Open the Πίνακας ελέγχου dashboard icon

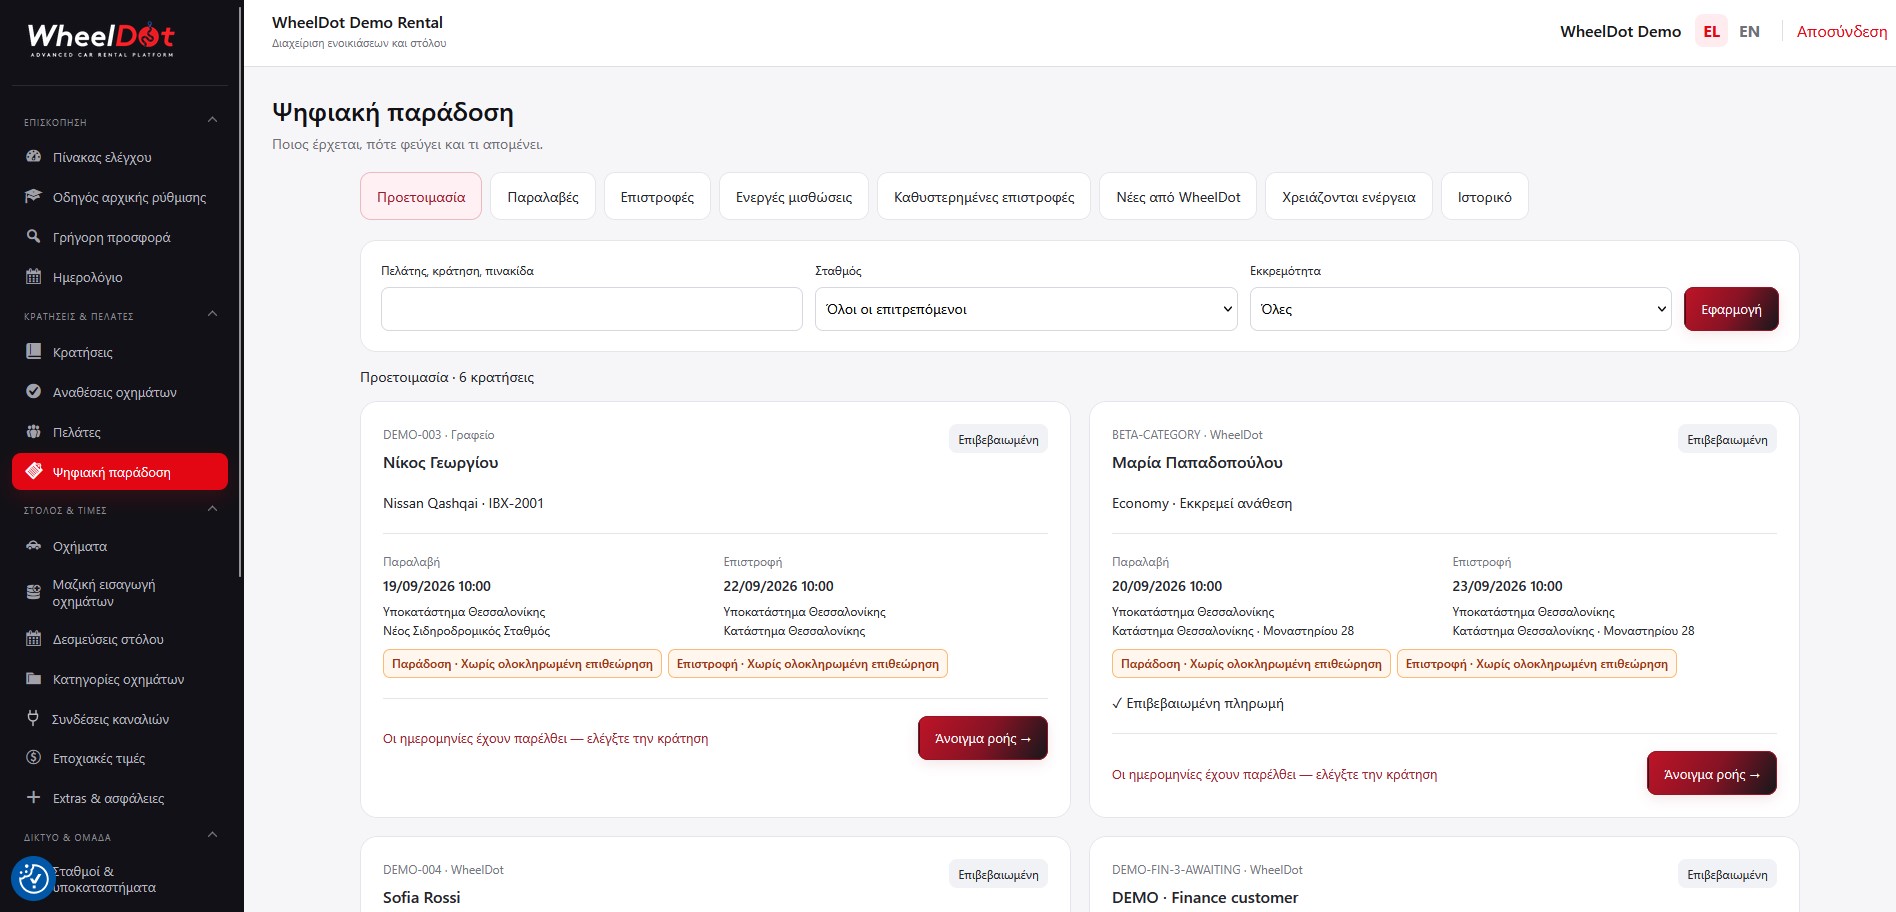[x=33, y=157]
